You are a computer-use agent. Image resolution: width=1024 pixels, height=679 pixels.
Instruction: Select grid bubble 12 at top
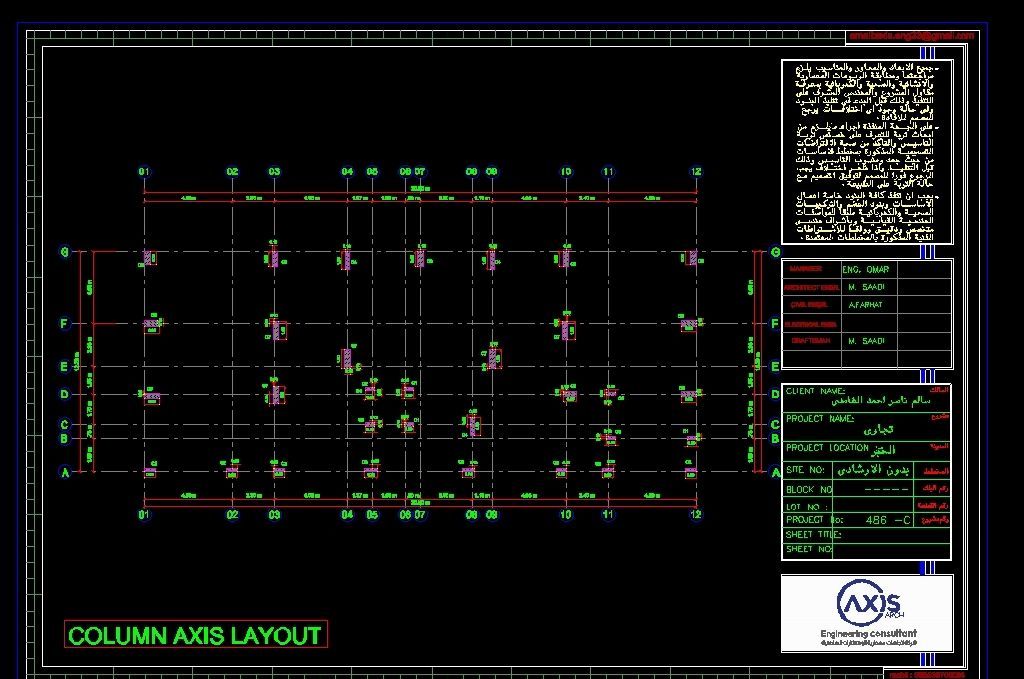[x=696, y=172]
